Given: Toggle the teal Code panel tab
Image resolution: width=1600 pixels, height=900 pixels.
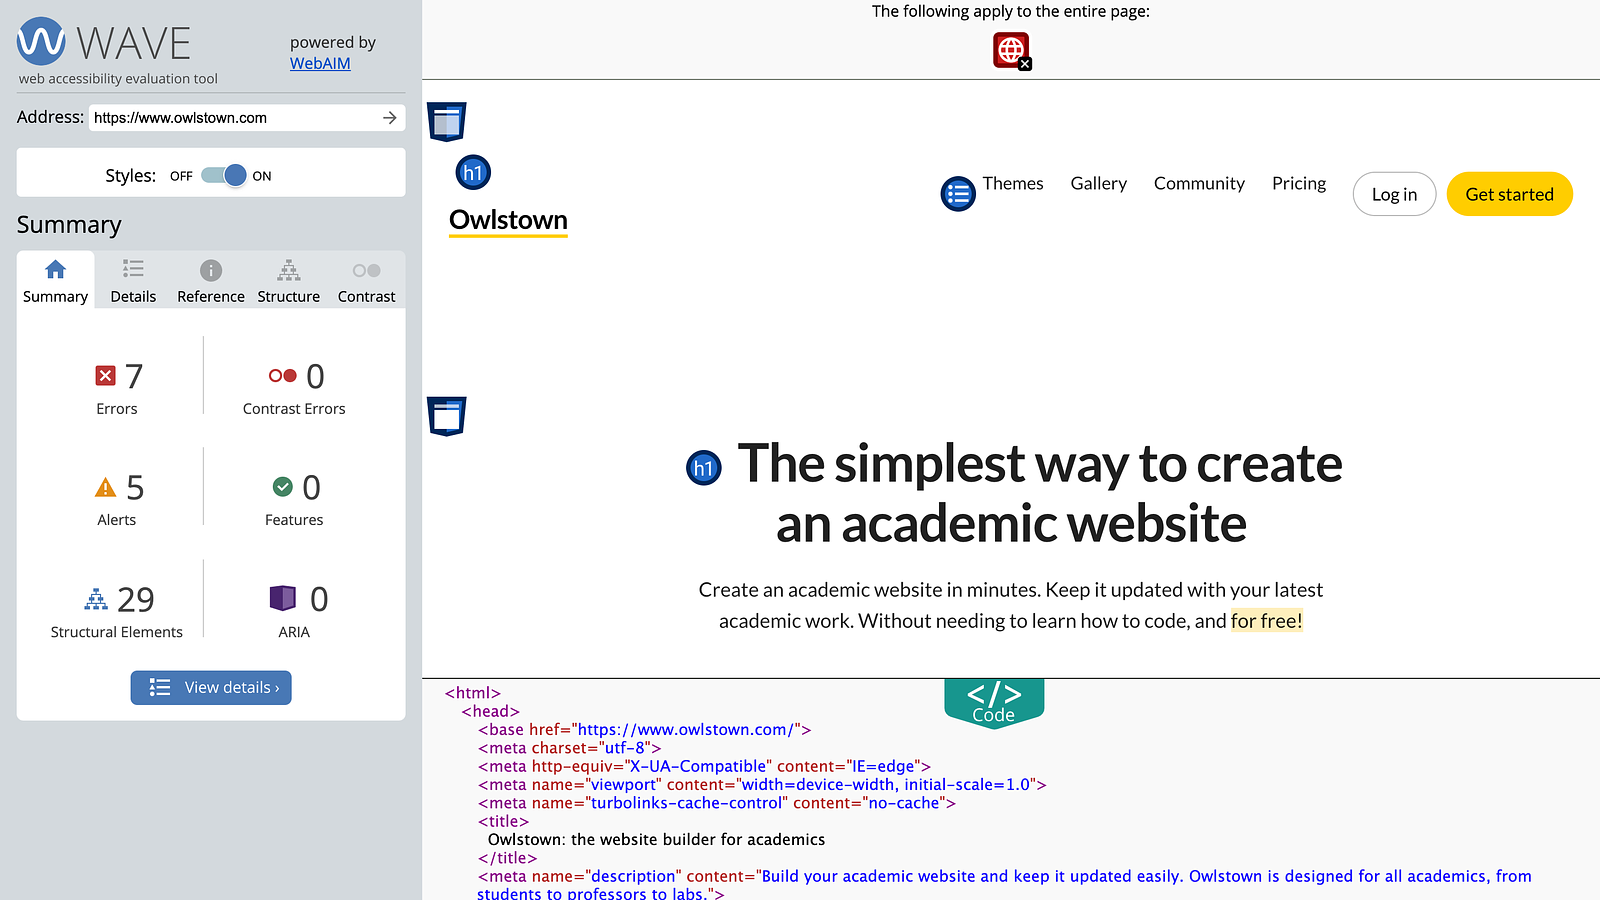Looking at the screenshot, I should click(994, 702).
